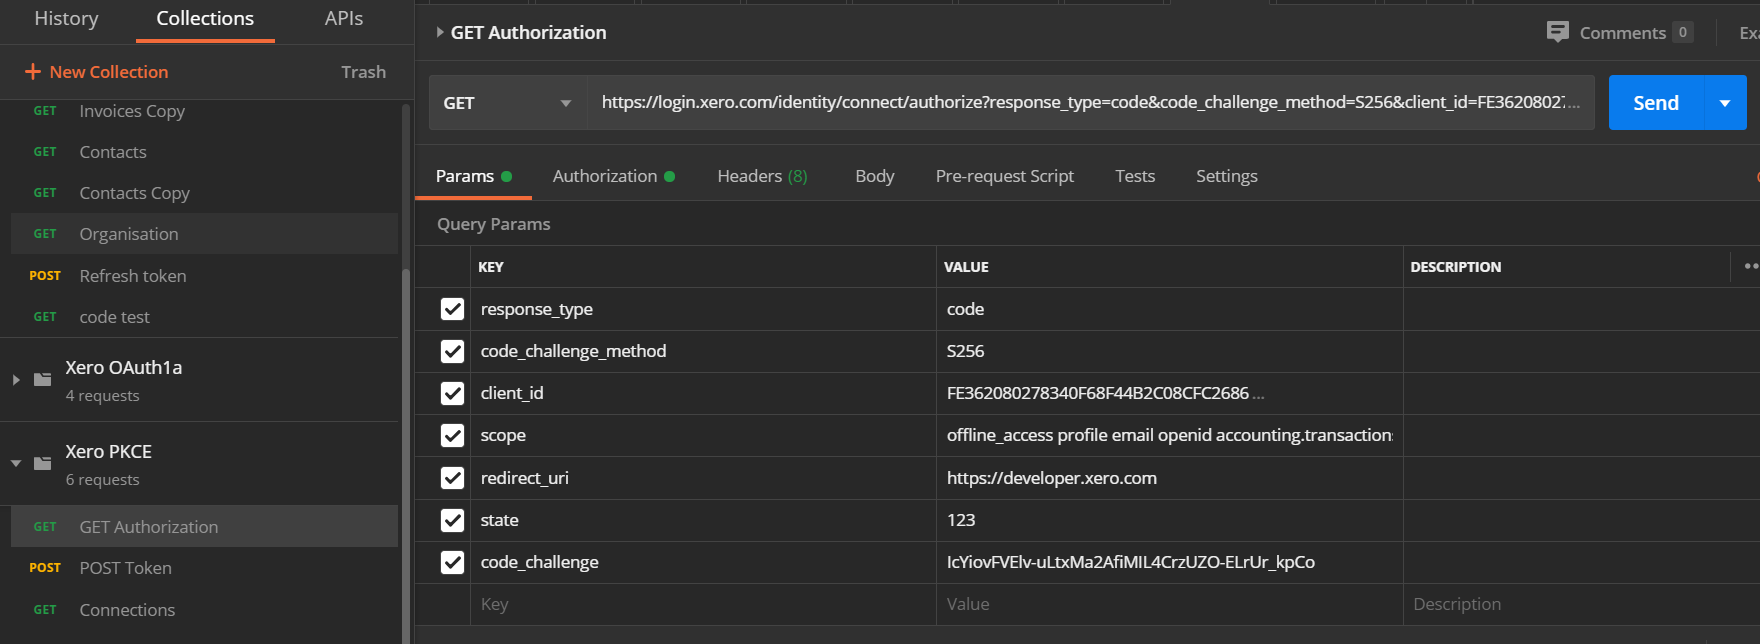Switch to the History tab
The image size is (1760, 644).
pos(66,18)
